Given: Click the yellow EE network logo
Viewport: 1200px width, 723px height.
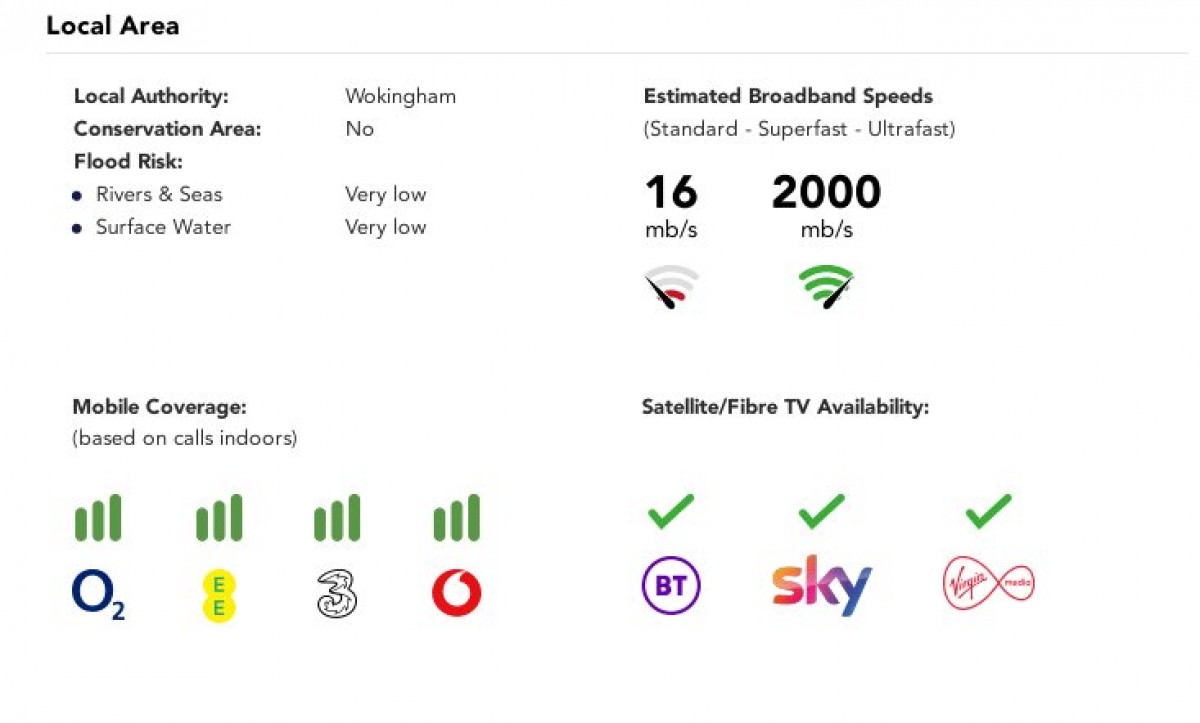Looking at the screenshot, I should tap(218, 595).
